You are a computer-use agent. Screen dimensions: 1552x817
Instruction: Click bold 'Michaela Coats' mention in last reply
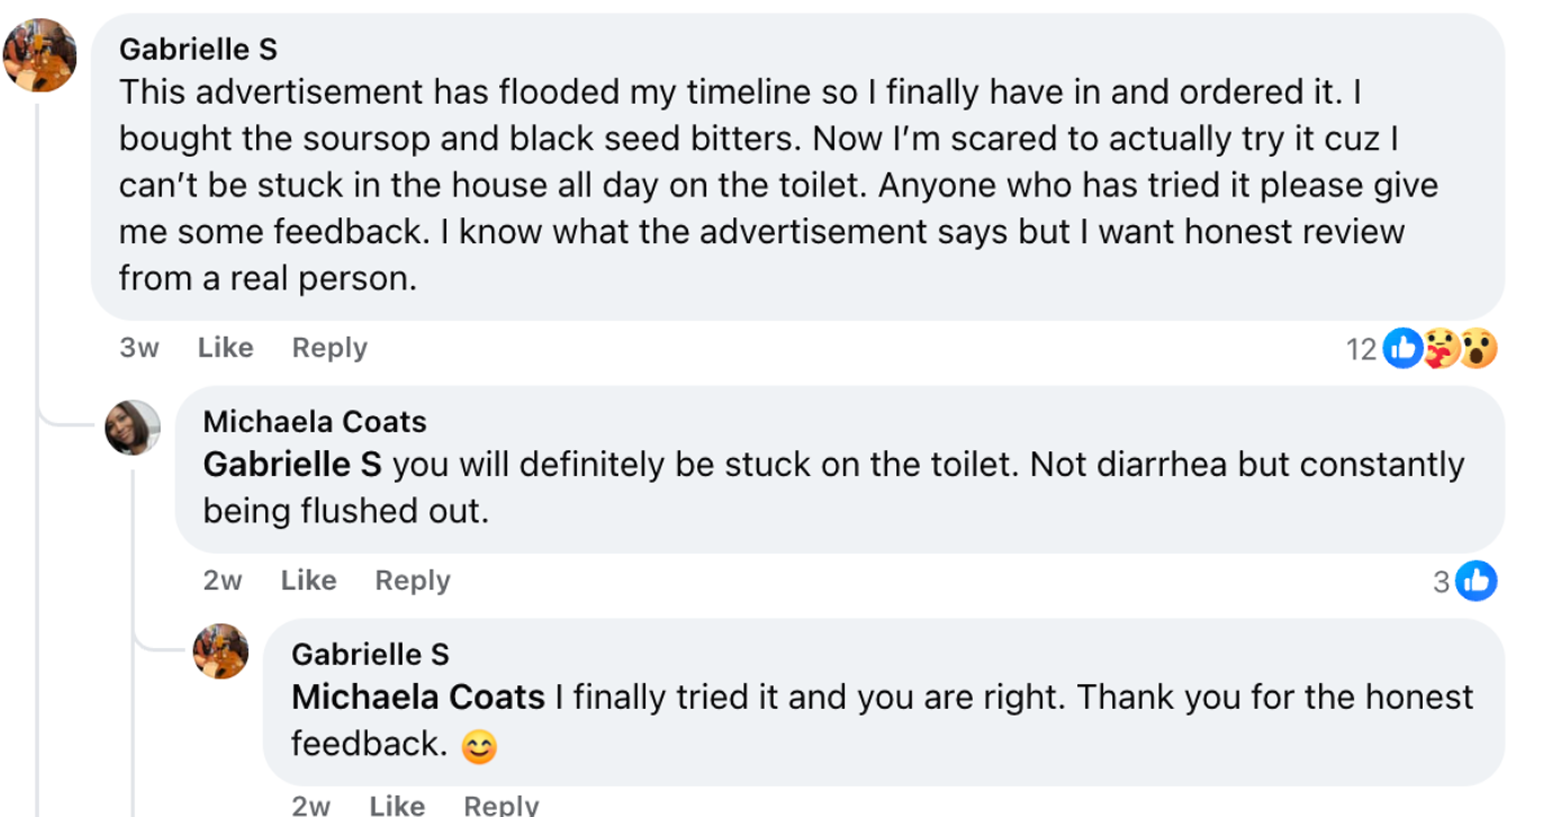418,697
